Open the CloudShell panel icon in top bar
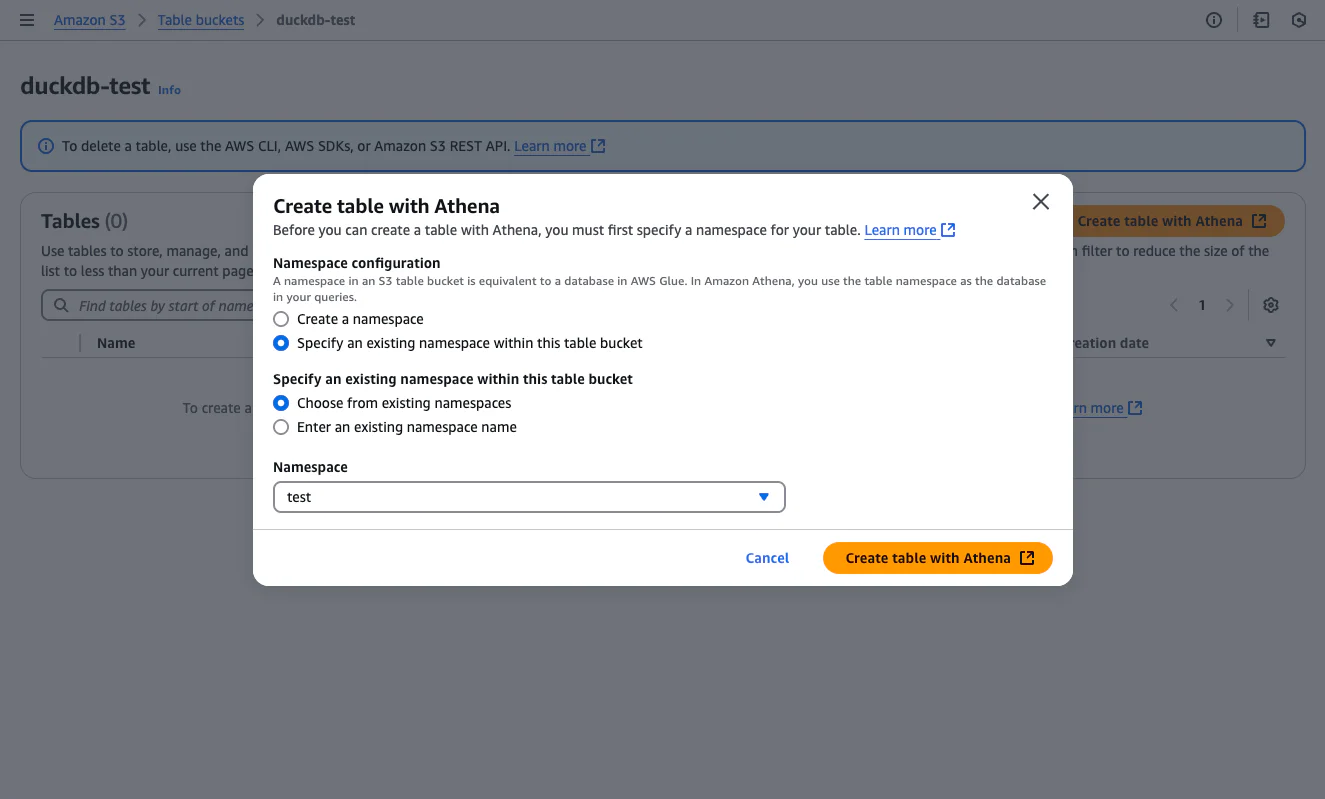Screen dimensions: 1325x799 pyautogui.click(x=1261, y=20)
